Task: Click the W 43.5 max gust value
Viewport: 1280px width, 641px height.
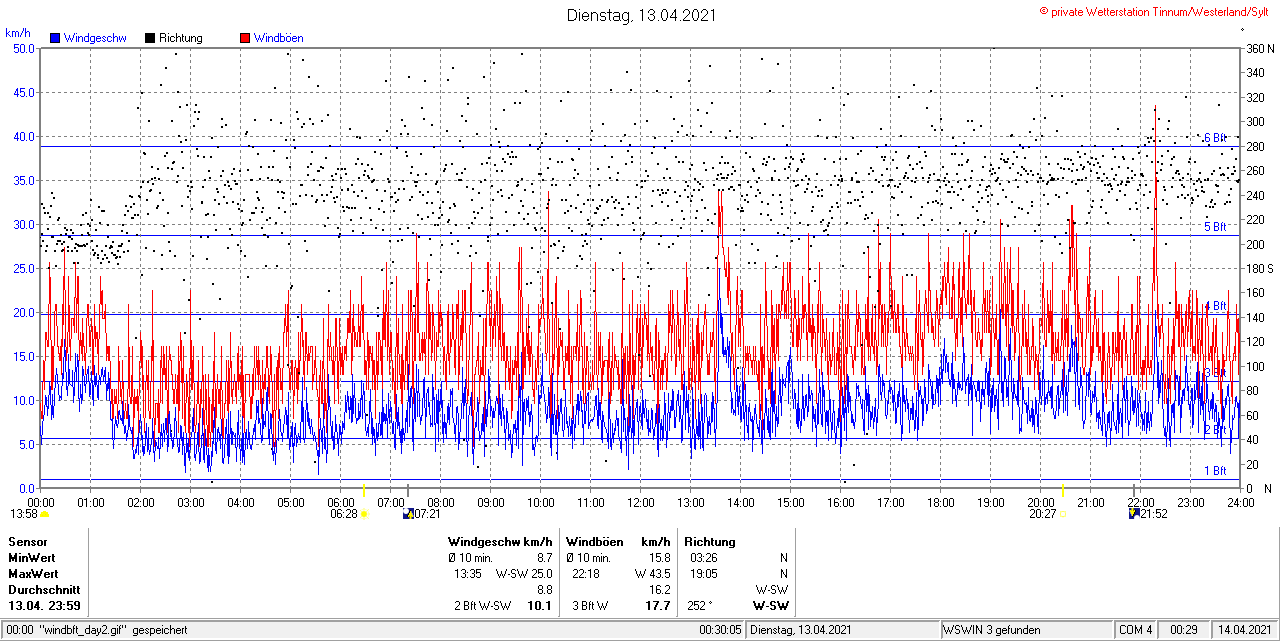Action: 652,574
